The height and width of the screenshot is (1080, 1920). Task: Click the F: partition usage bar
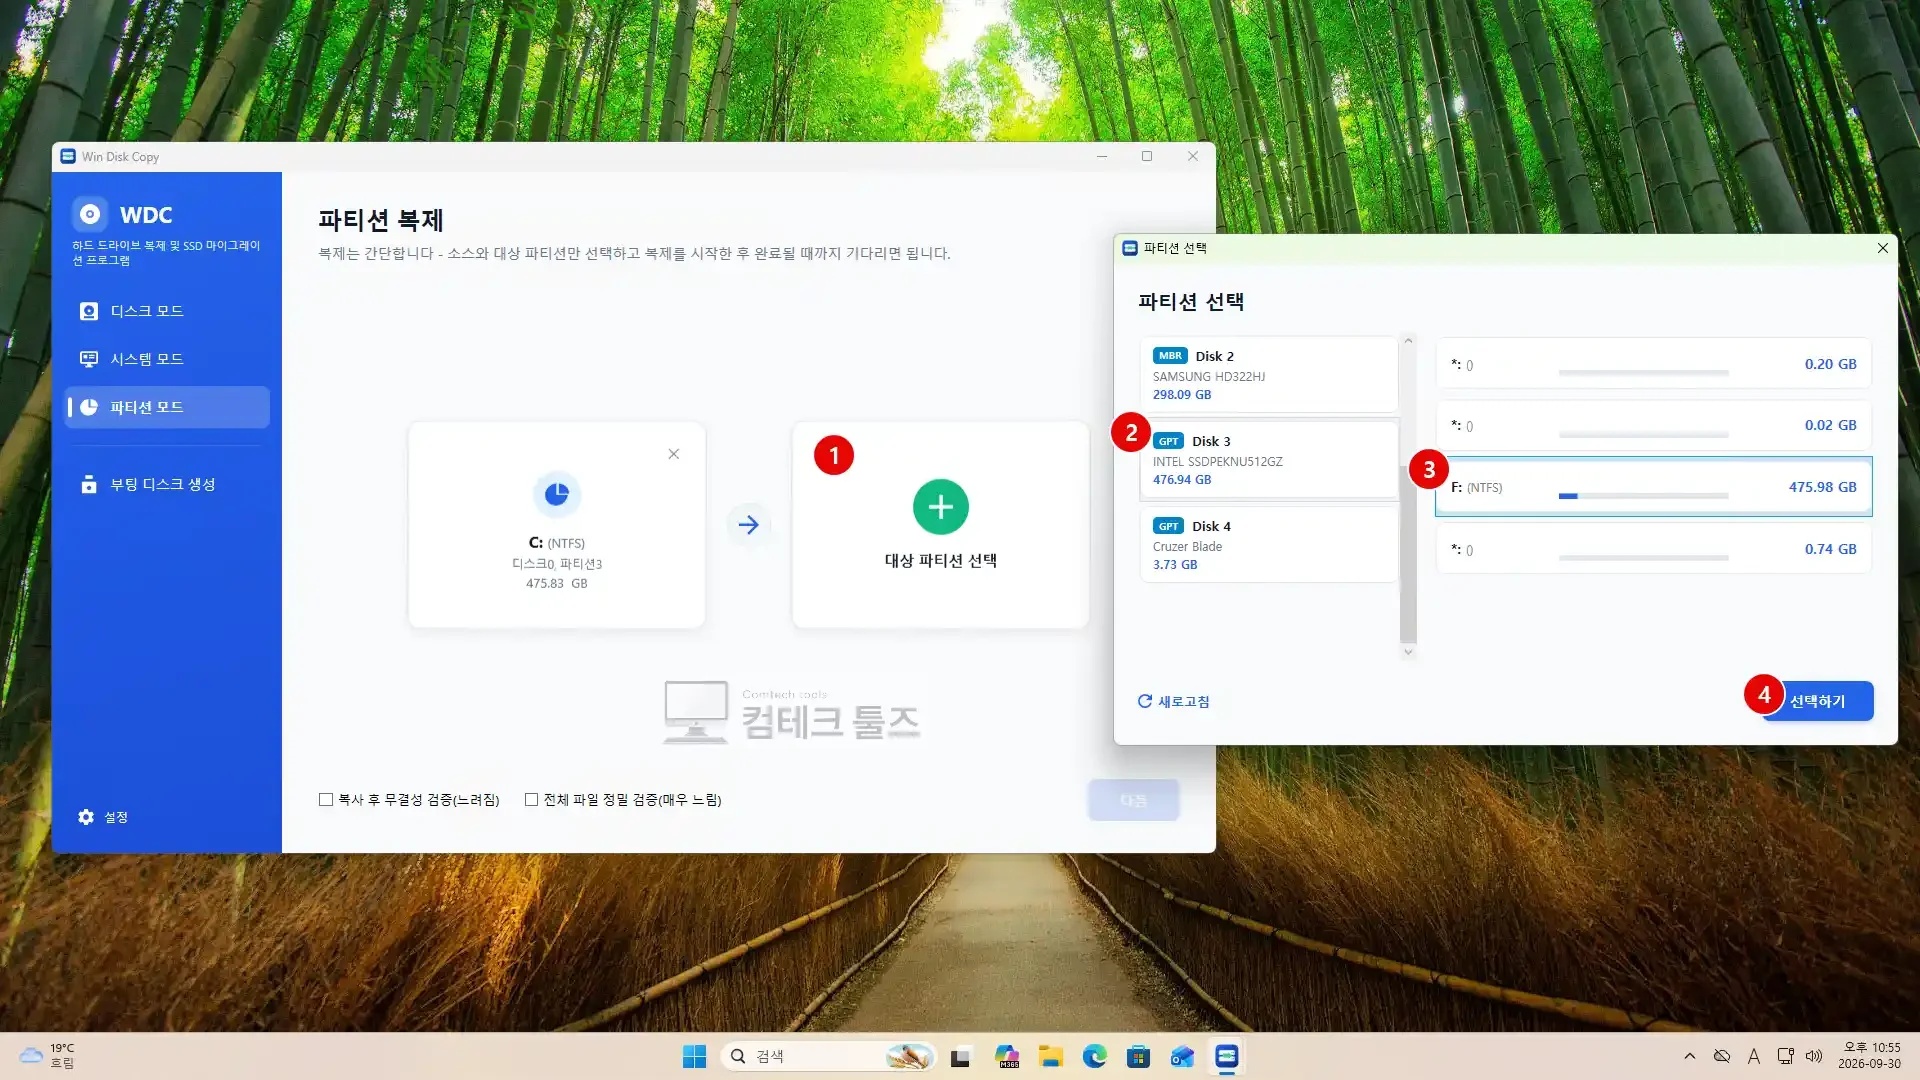tap(1643, 495)
